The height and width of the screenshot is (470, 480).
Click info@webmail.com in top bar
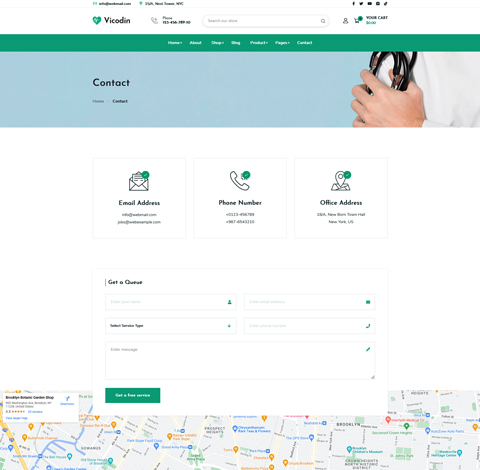pos(115,4)
